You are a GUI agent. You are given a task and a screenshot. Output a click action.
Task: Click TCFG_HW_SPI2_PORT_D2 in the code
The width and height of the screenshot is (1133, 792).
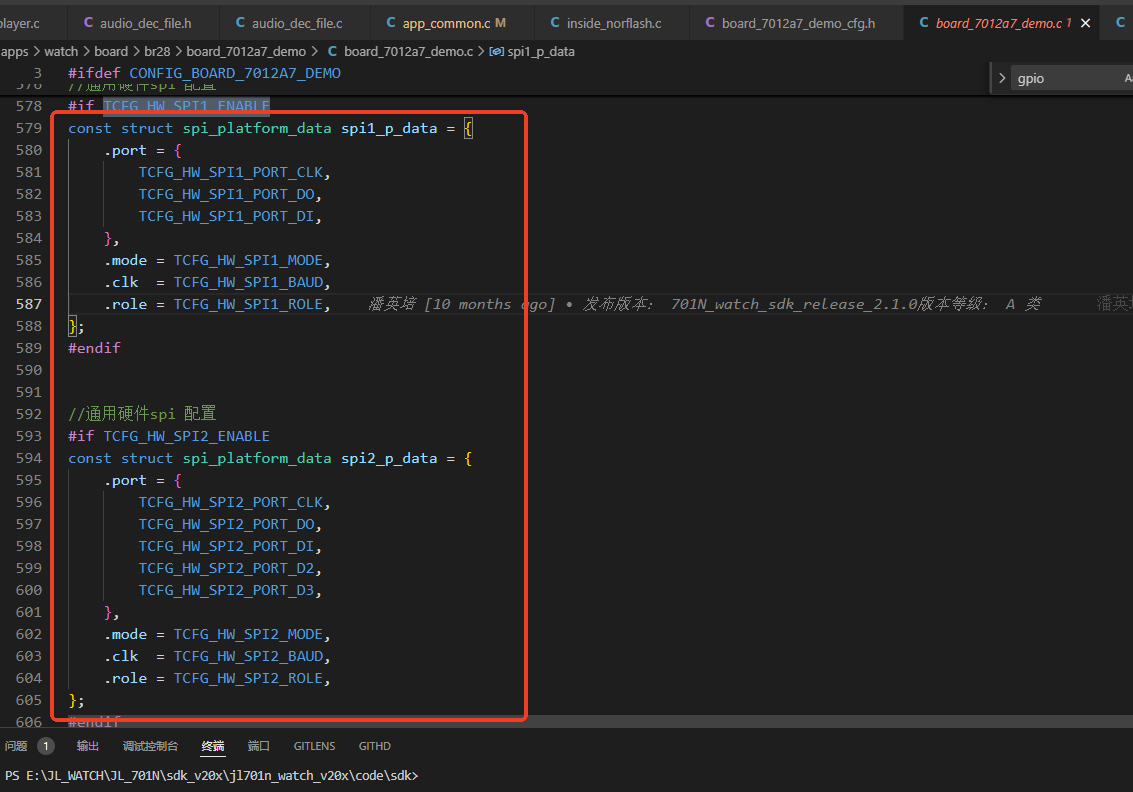coord(226,568)
